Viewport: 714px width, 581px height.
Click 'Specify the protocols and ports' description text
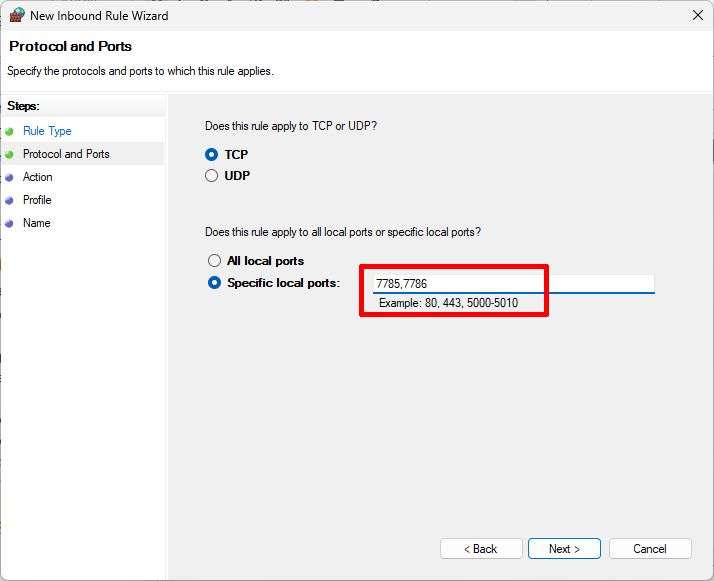coord(140,71)
